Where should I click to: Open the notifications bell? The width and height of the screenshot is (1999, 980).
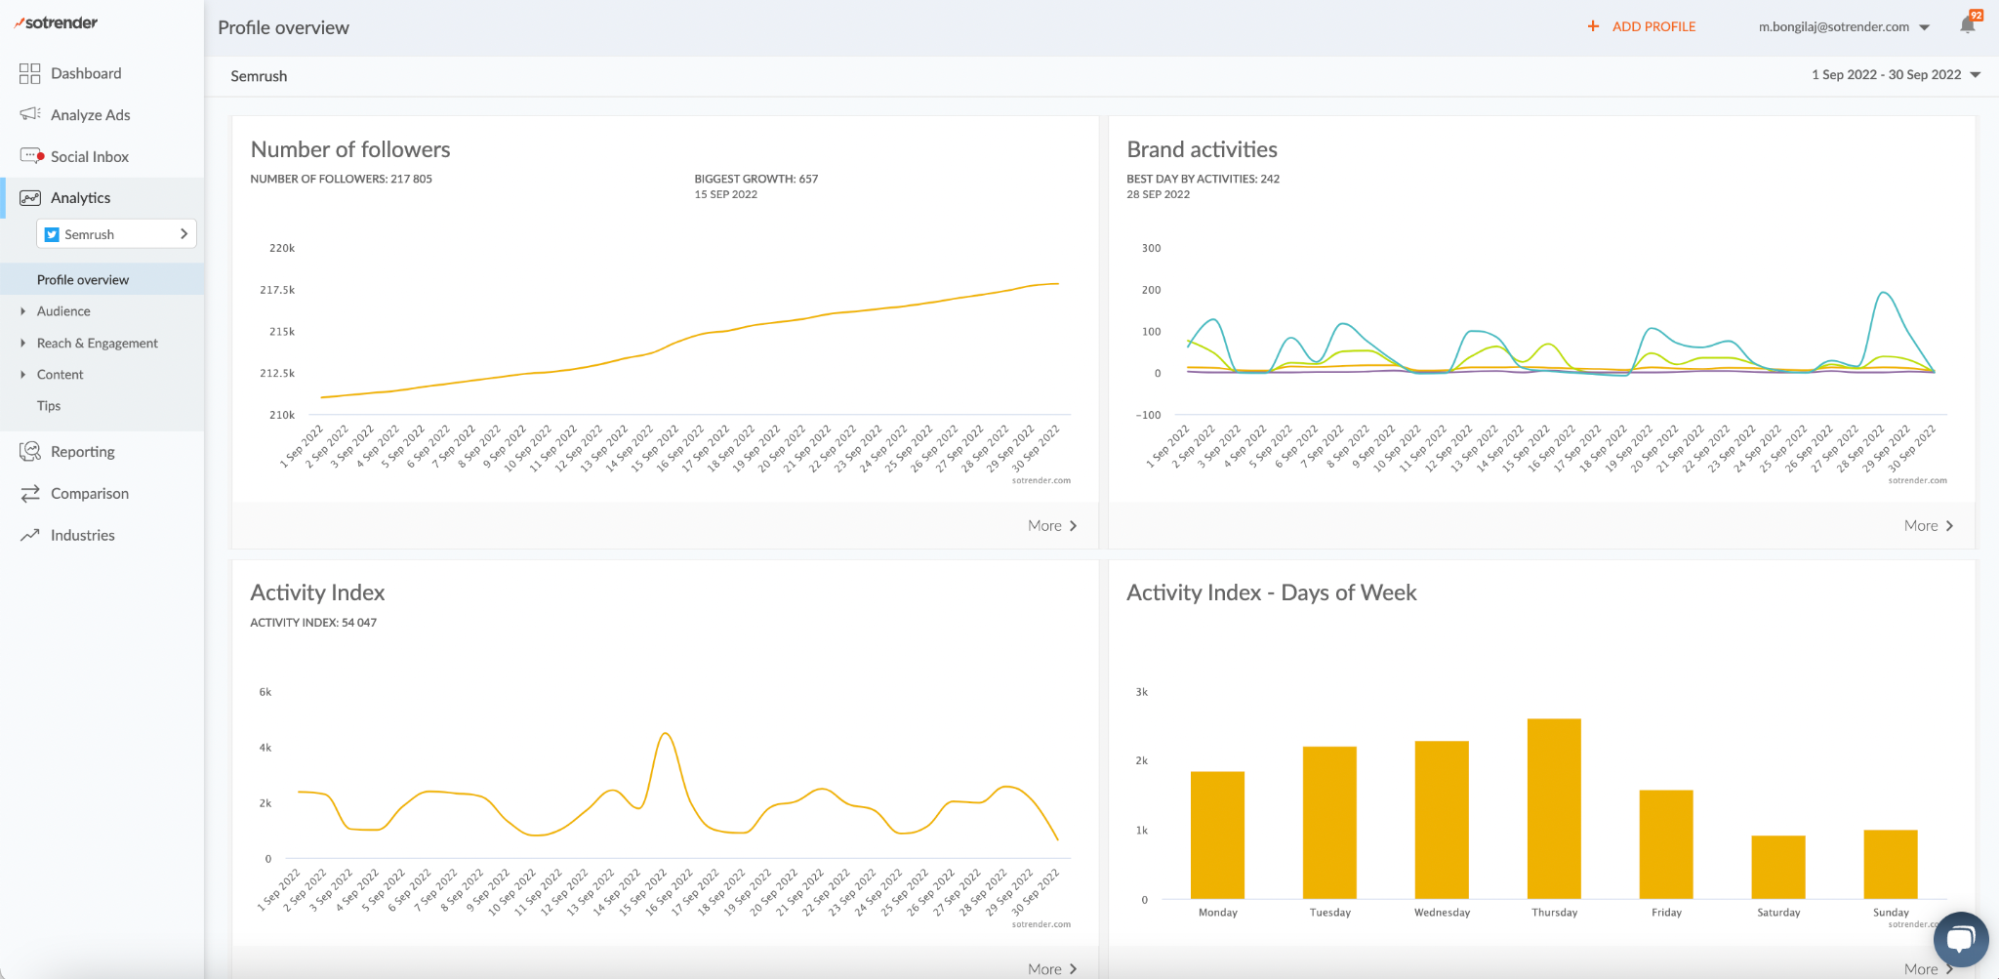point(1967,25)
